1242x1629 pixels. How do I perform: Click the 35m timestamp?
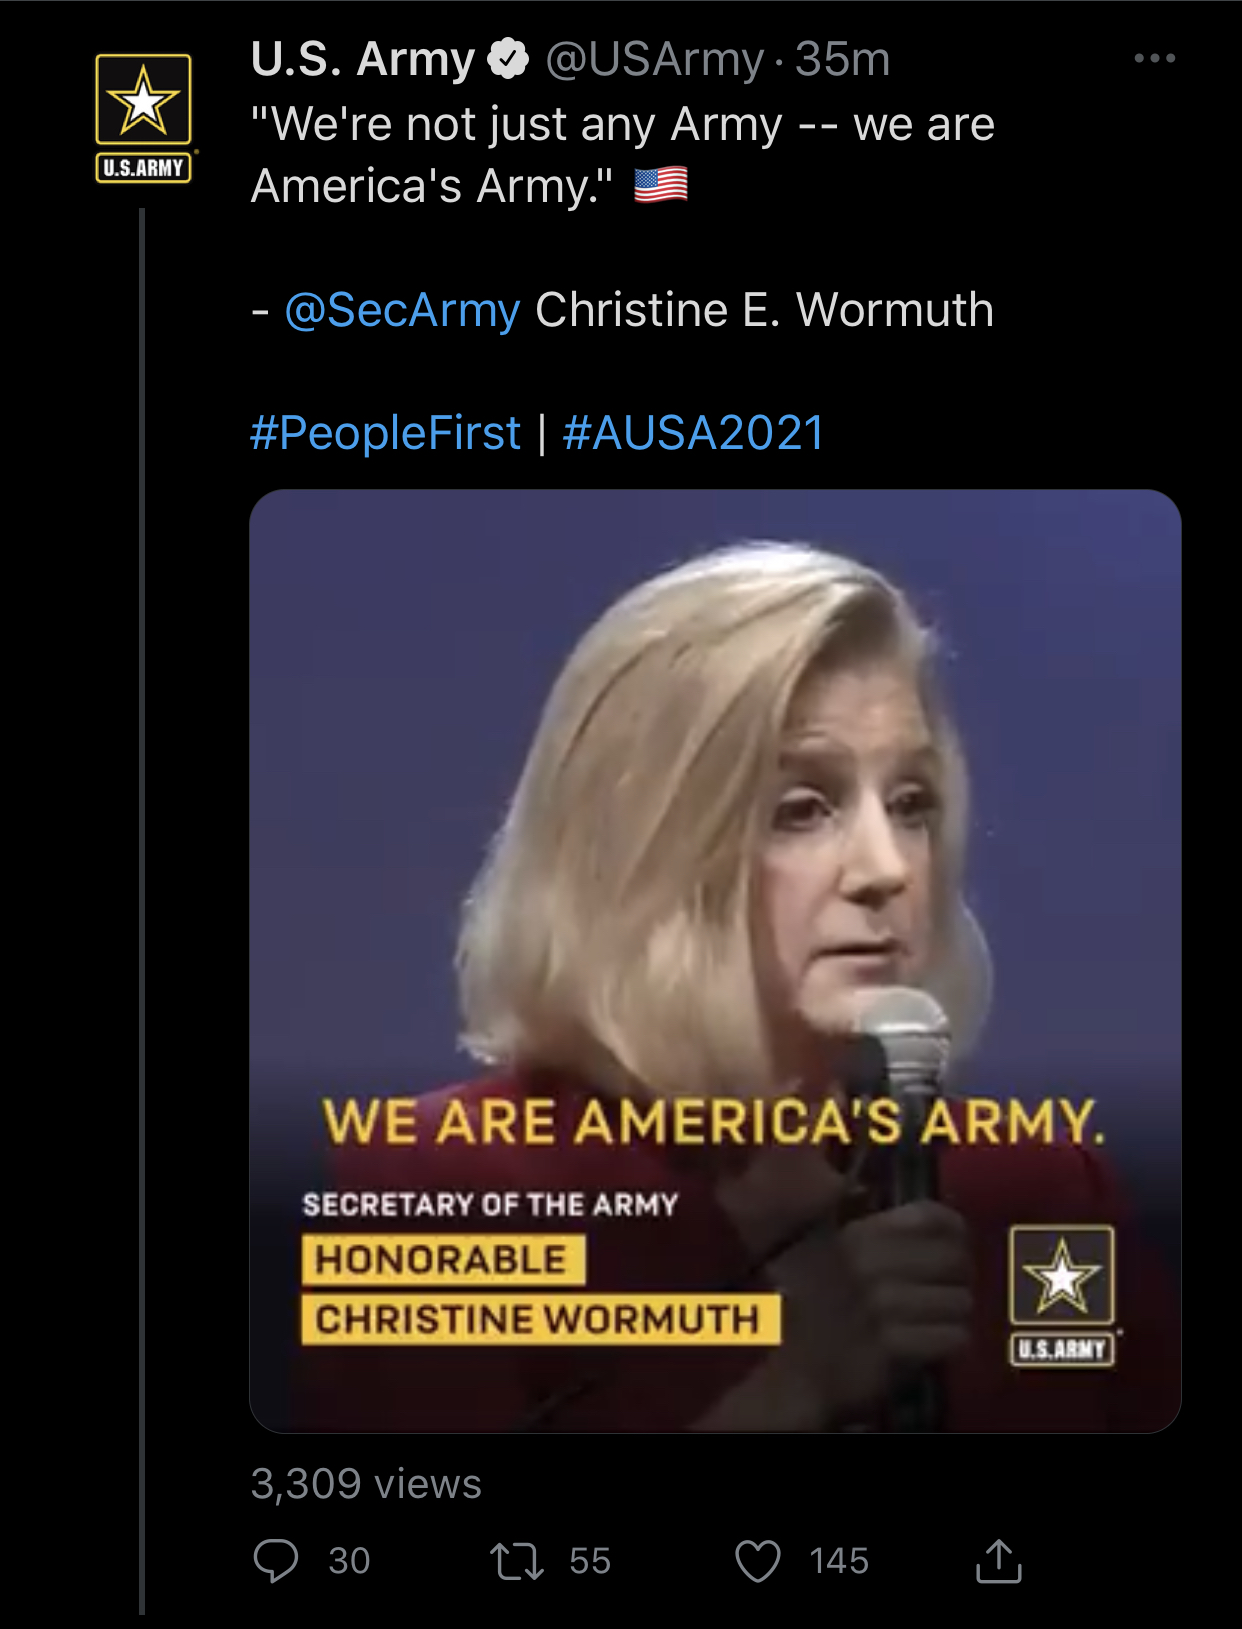(x=842, y=59)
